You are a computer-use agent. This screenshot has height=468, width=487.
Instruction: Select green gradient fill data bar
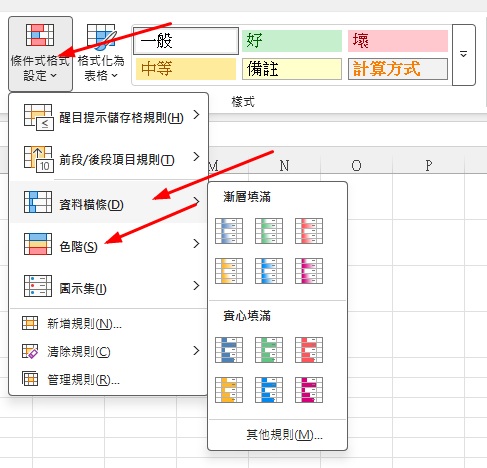pyautogui.click(x=269, y=231)
